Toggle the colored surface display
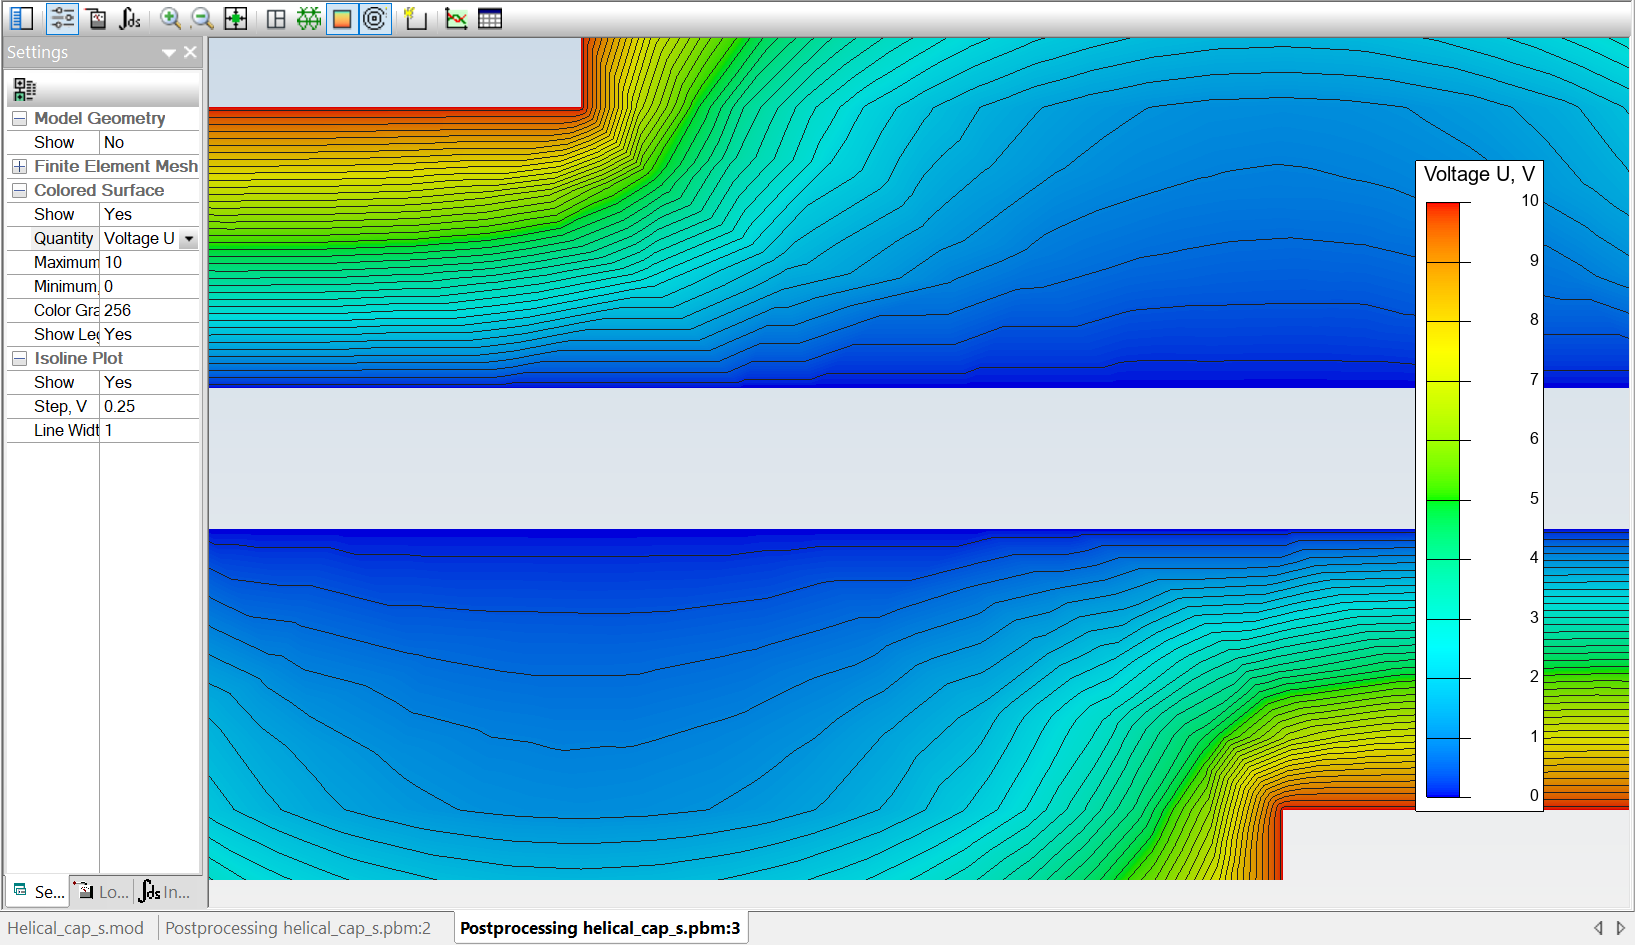 tap(341, 18)
